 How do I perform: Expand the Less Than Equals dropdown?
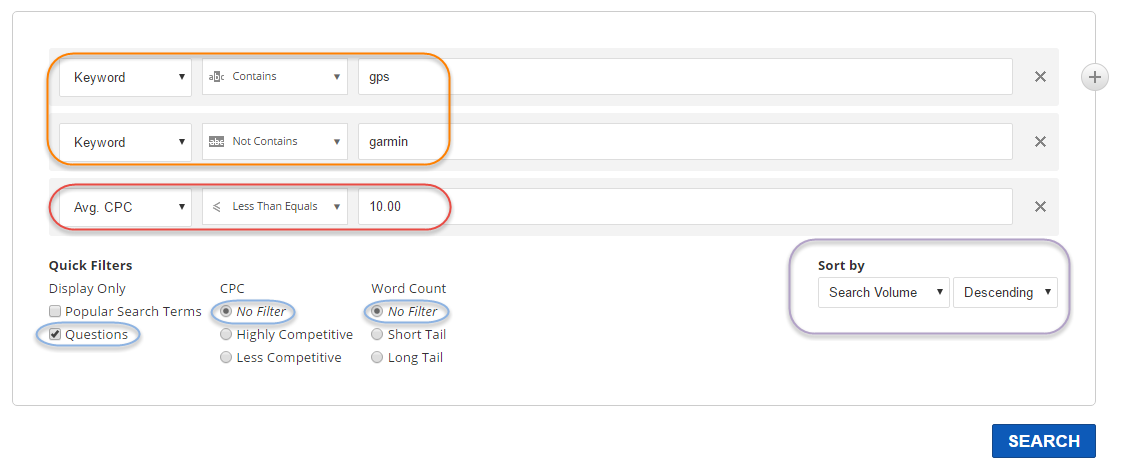click(274, 207)
